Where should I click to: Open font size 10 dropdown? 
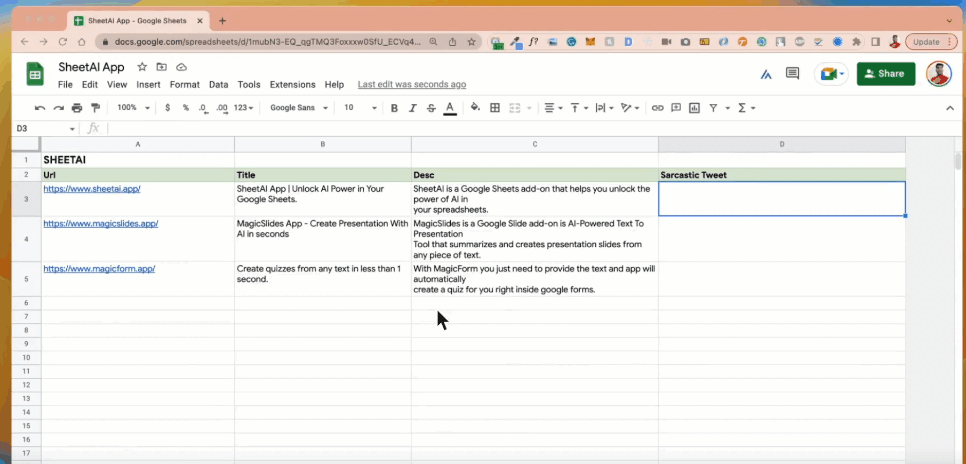click(360, 108)
